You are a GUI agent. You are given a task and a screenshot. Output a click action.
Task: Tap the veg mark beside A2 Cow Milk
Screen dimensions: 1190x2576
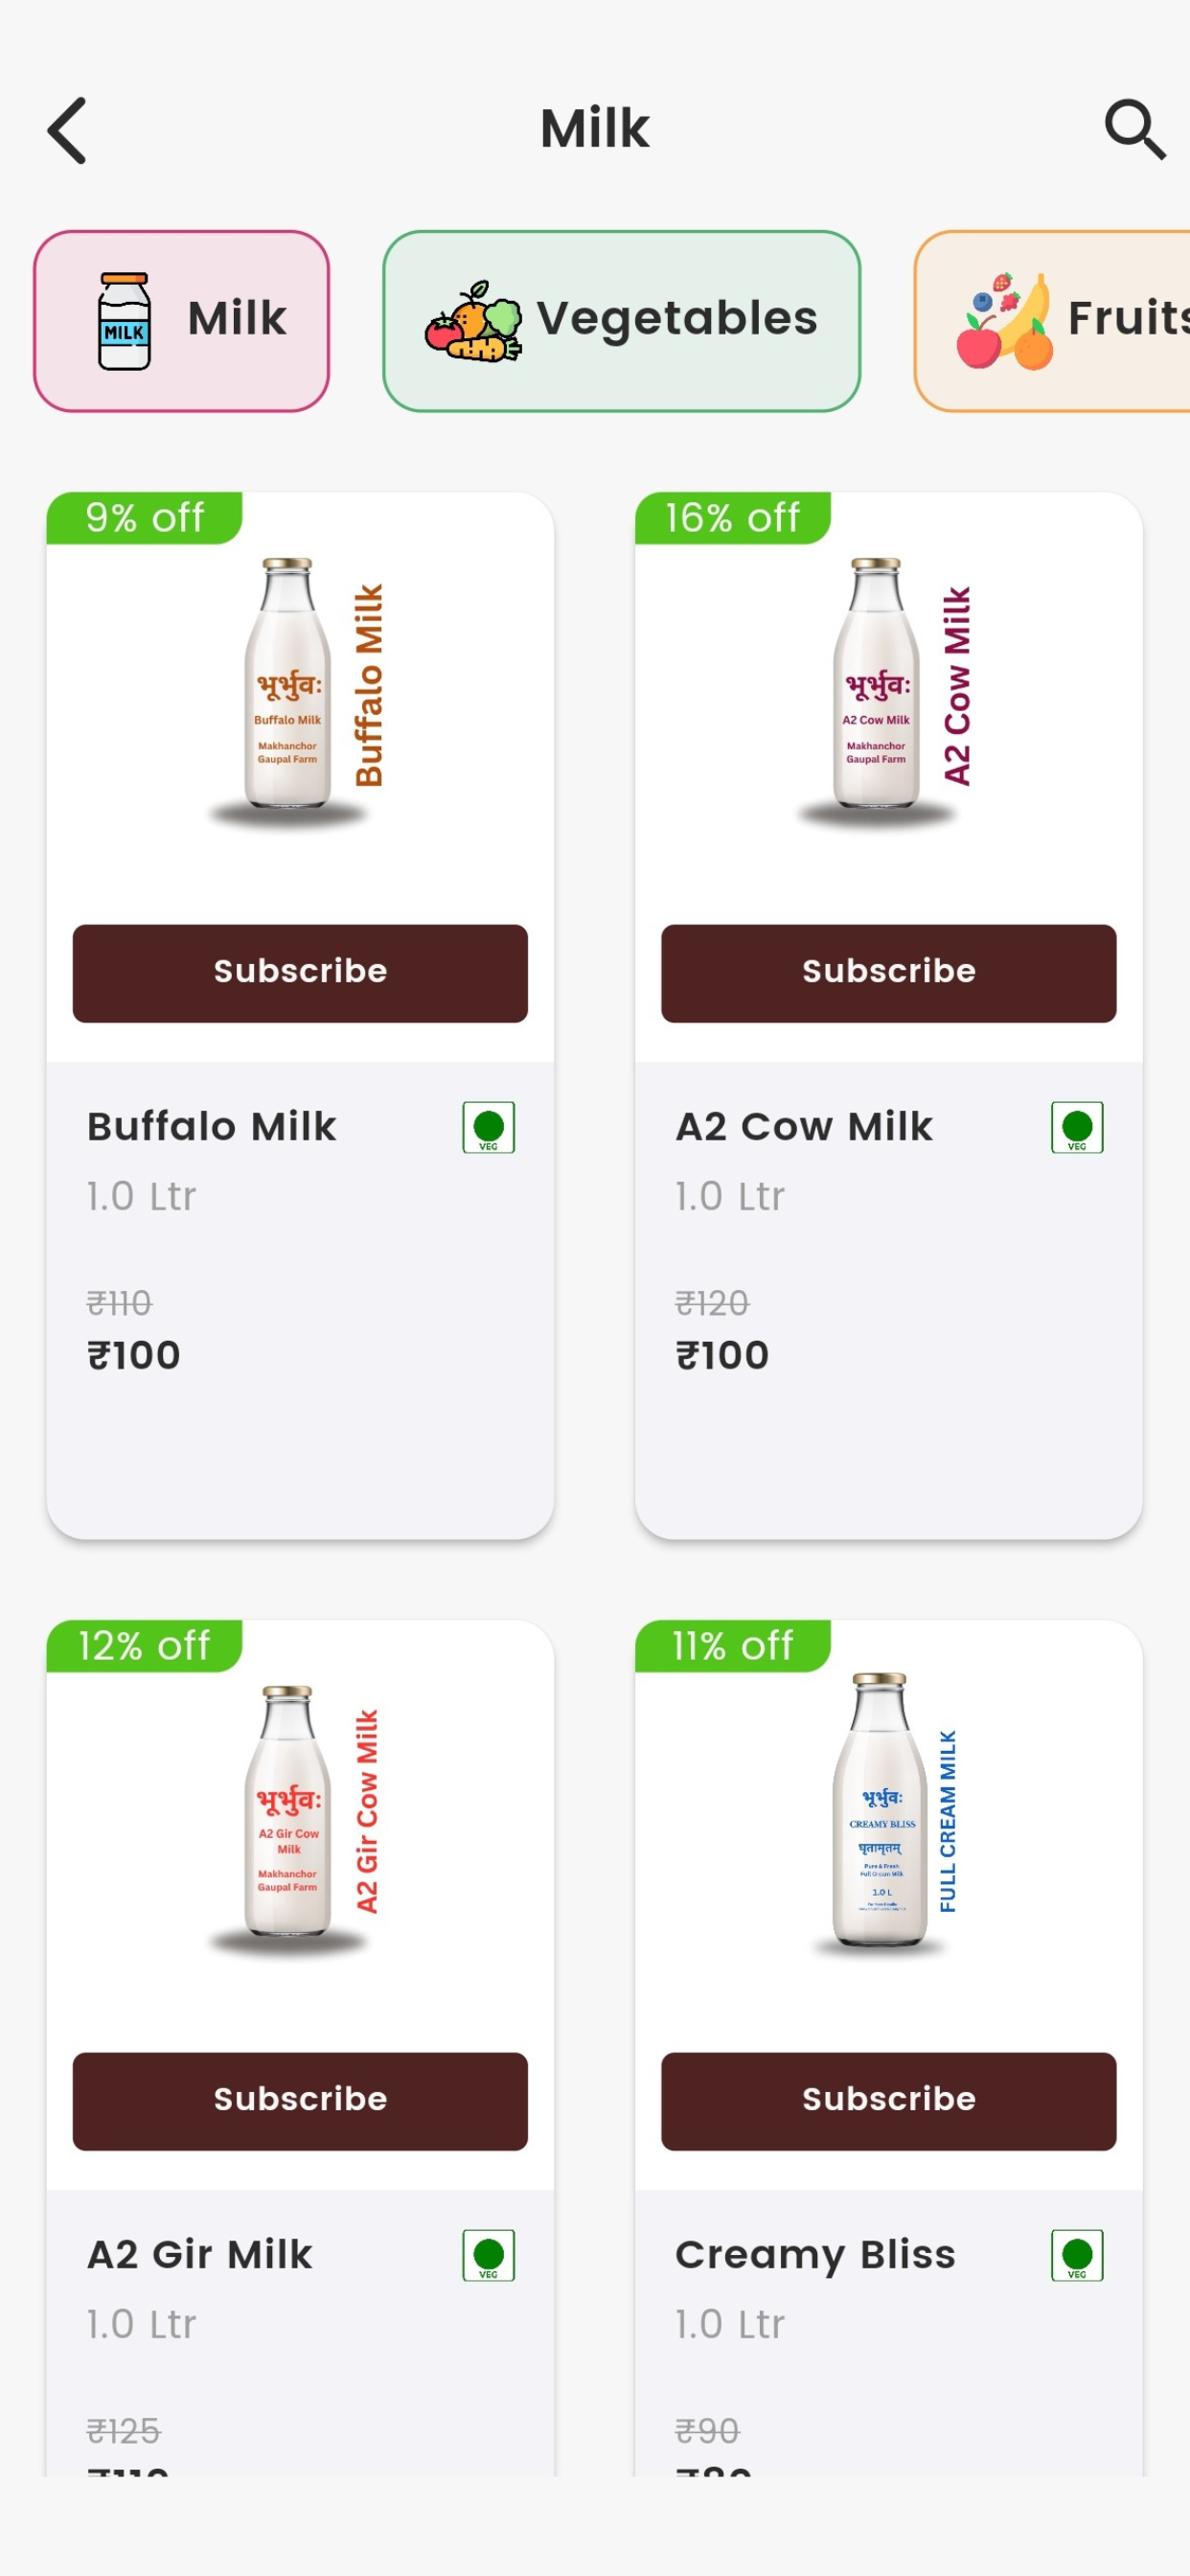pos(1077,1127)
